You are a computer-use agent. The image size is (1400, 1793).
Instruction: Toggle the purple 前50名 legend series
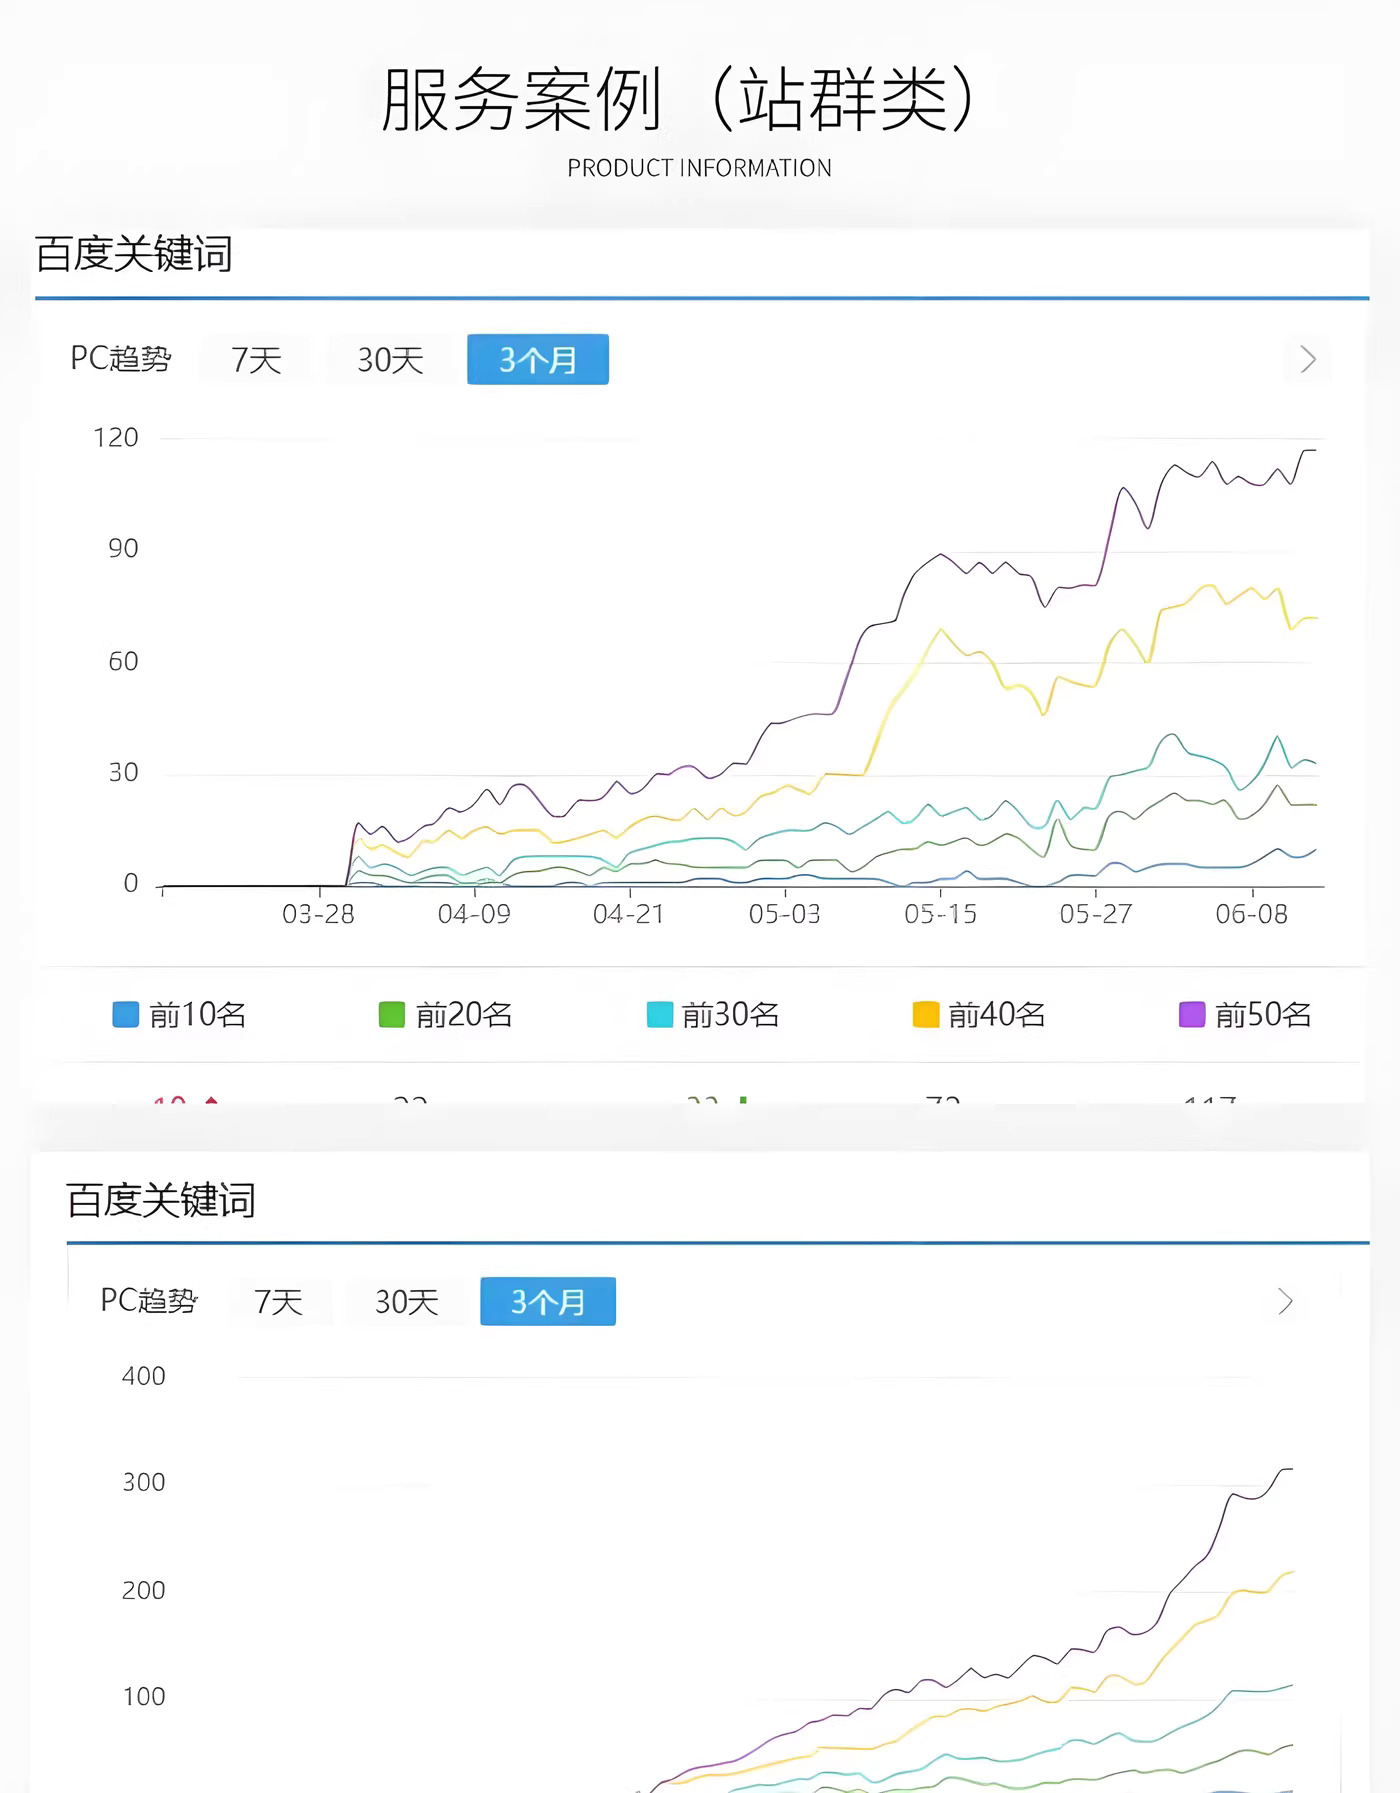[1246, 1015]
